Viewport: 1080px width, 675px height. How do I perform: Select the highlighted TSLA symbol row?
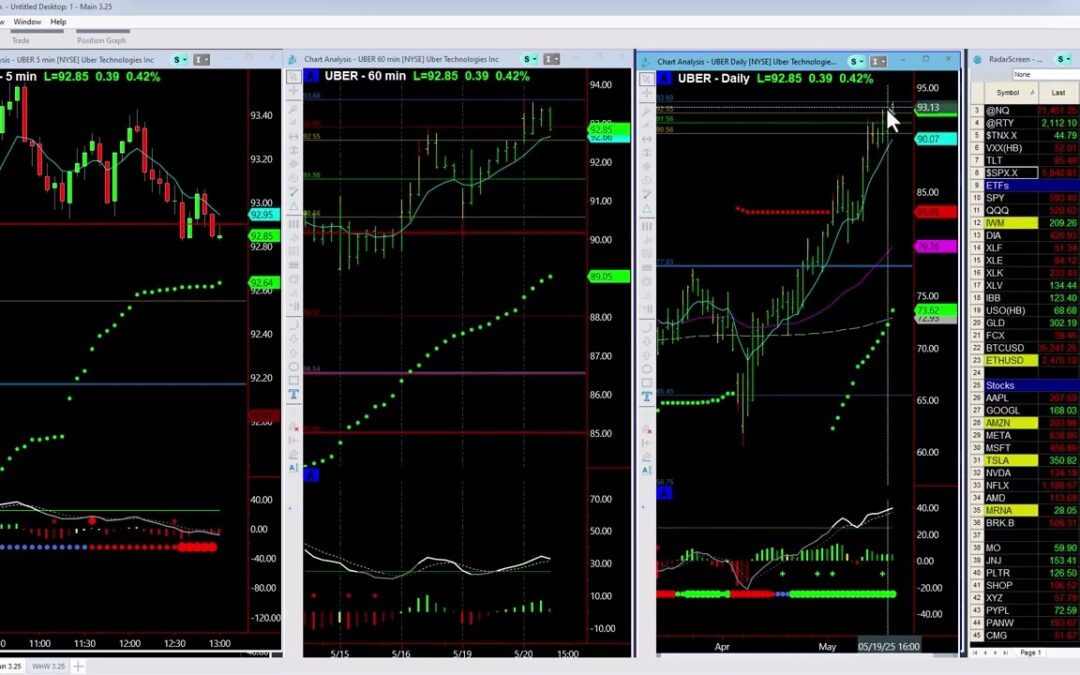1025,460
